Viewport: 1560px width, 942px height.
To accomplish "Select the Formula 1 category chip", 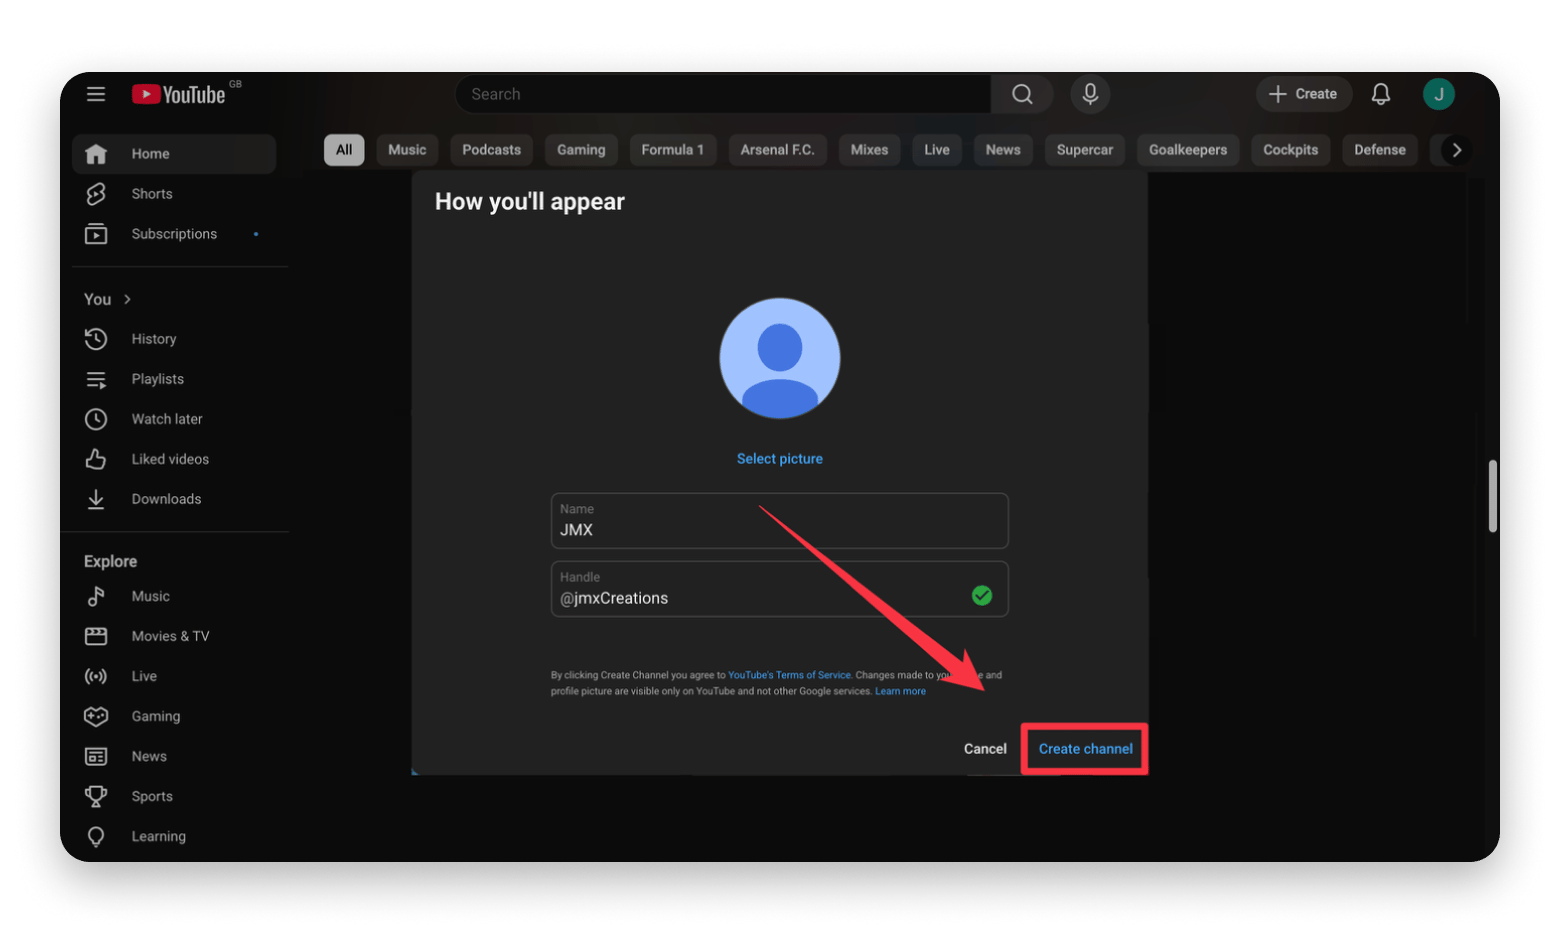I will 672,150.
